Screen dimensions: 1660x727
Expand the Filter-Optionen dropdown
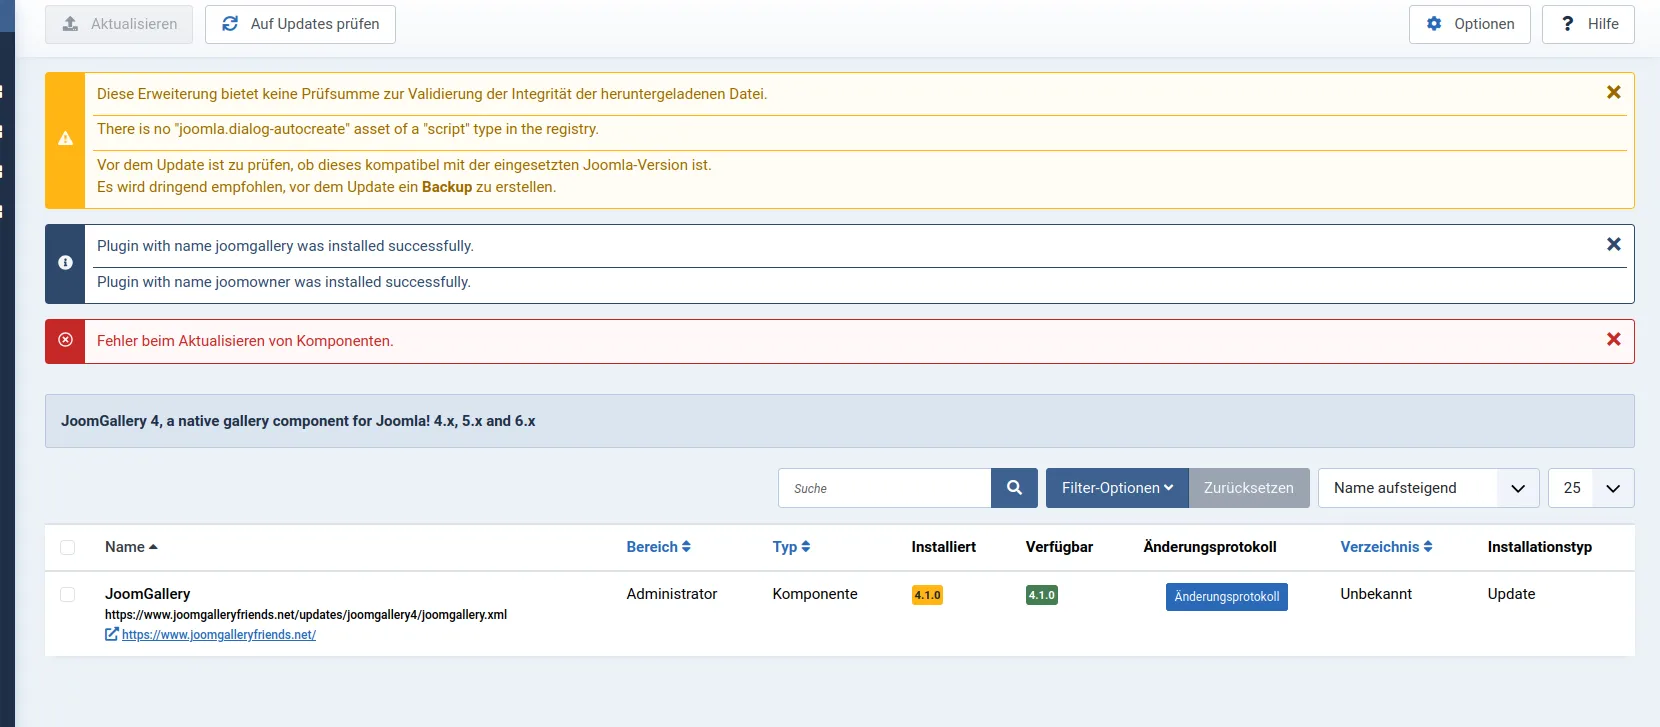click(1117, 488)
